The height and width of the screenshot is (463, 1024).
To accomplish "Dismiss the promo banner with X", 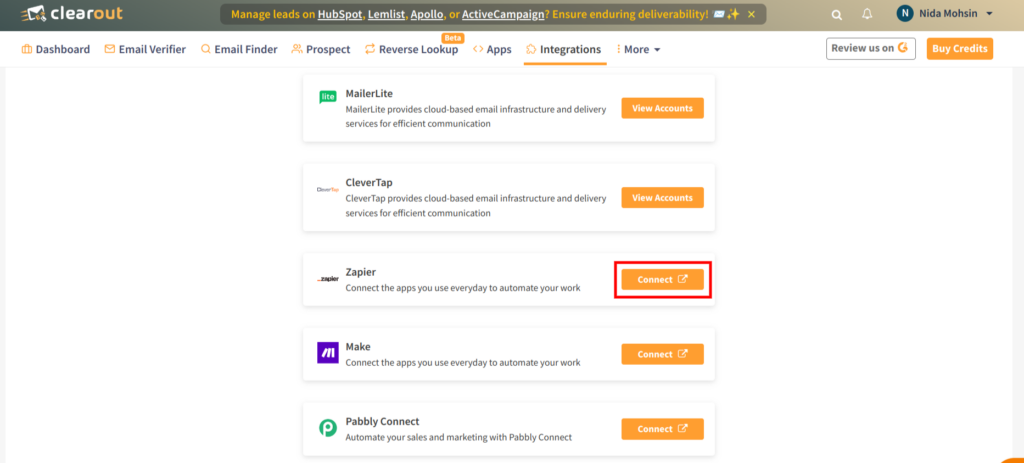I will (752, 14).
